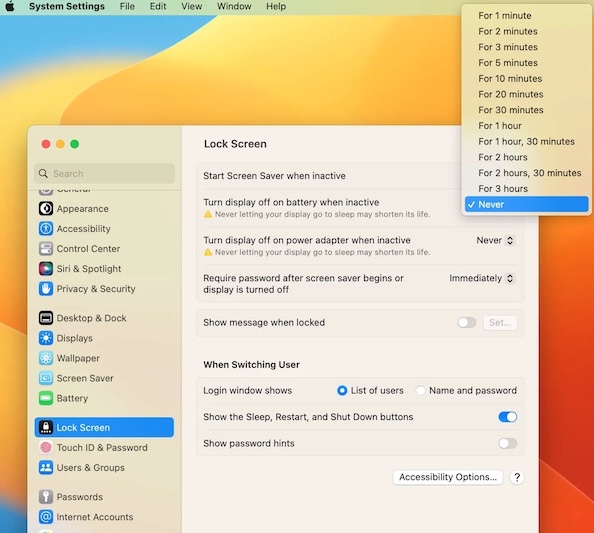Click the Siri & Spotlight icon
The height and width of the screenshot is (533, 594).
click(46, 269)
